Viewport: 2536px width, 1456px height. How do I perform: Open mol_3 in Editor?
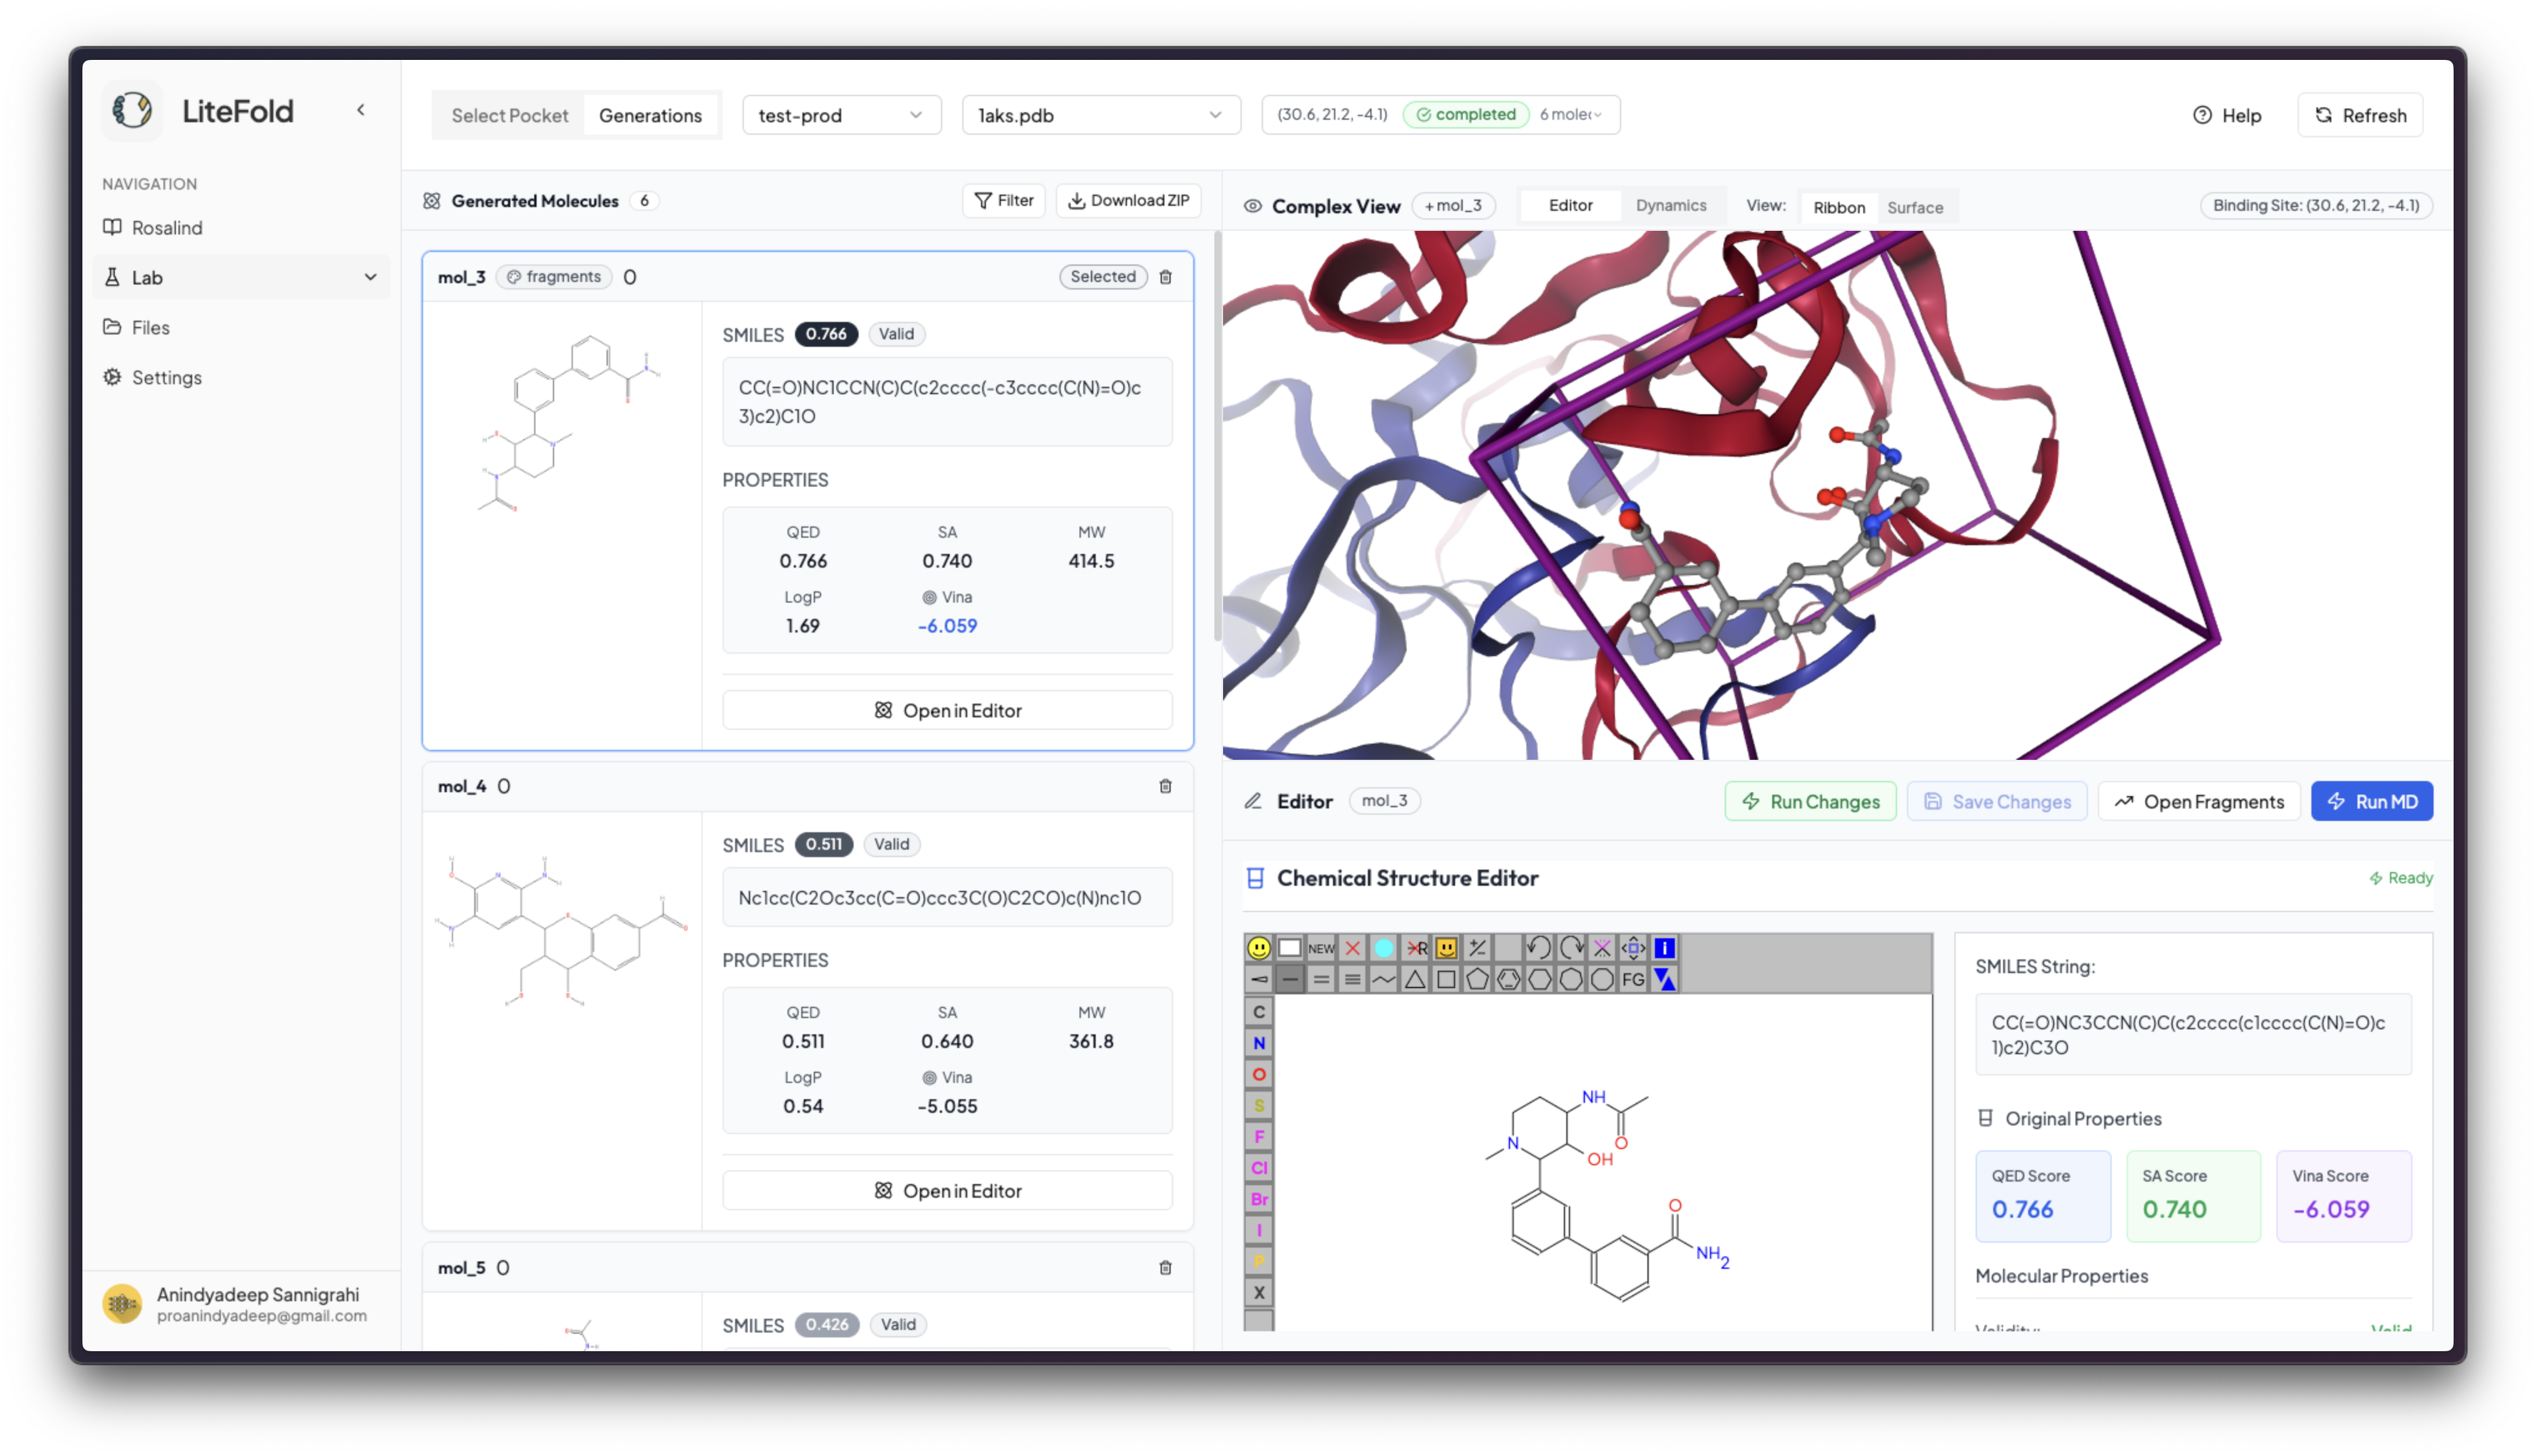(x=947, y=710)
